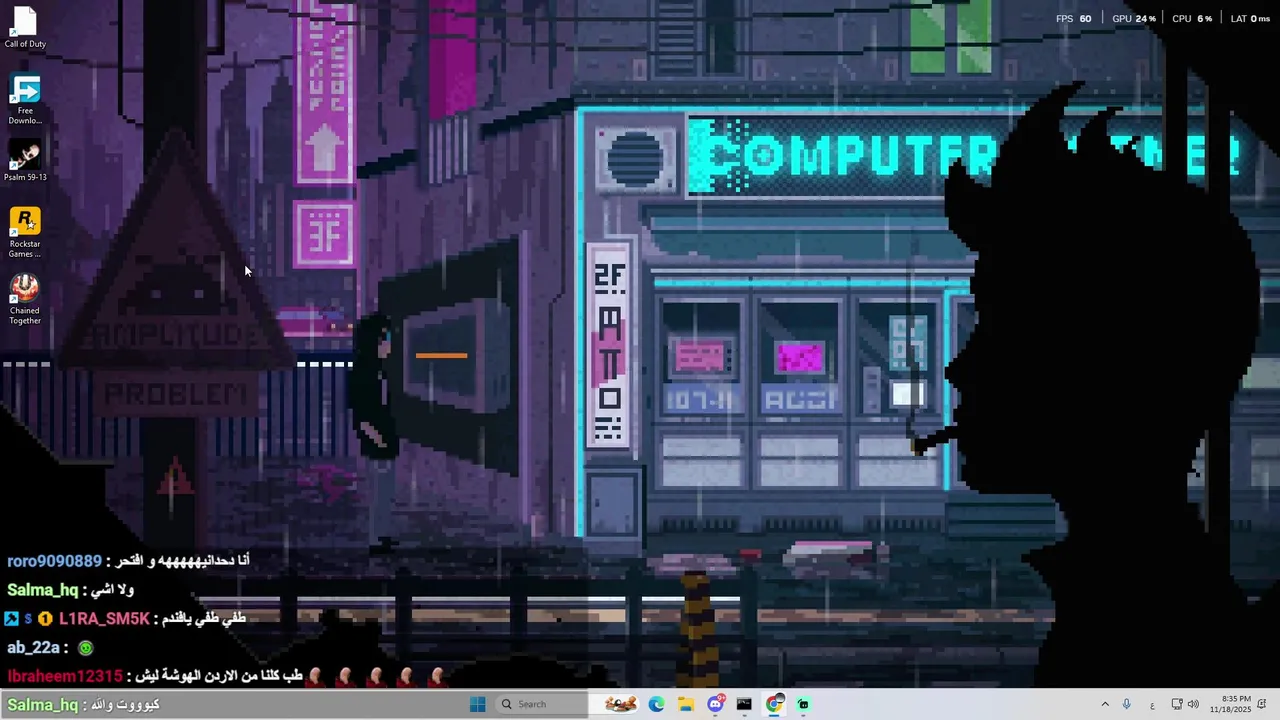Click the ab_22a chat username
1280x720 pixels.
click(x=32, y=648)
